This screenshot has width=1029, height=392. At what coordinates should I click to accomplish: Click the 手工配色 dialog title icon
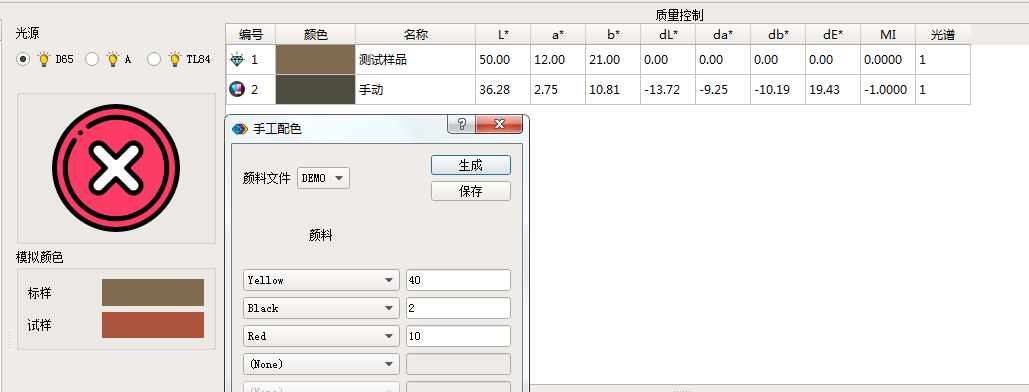240,129
